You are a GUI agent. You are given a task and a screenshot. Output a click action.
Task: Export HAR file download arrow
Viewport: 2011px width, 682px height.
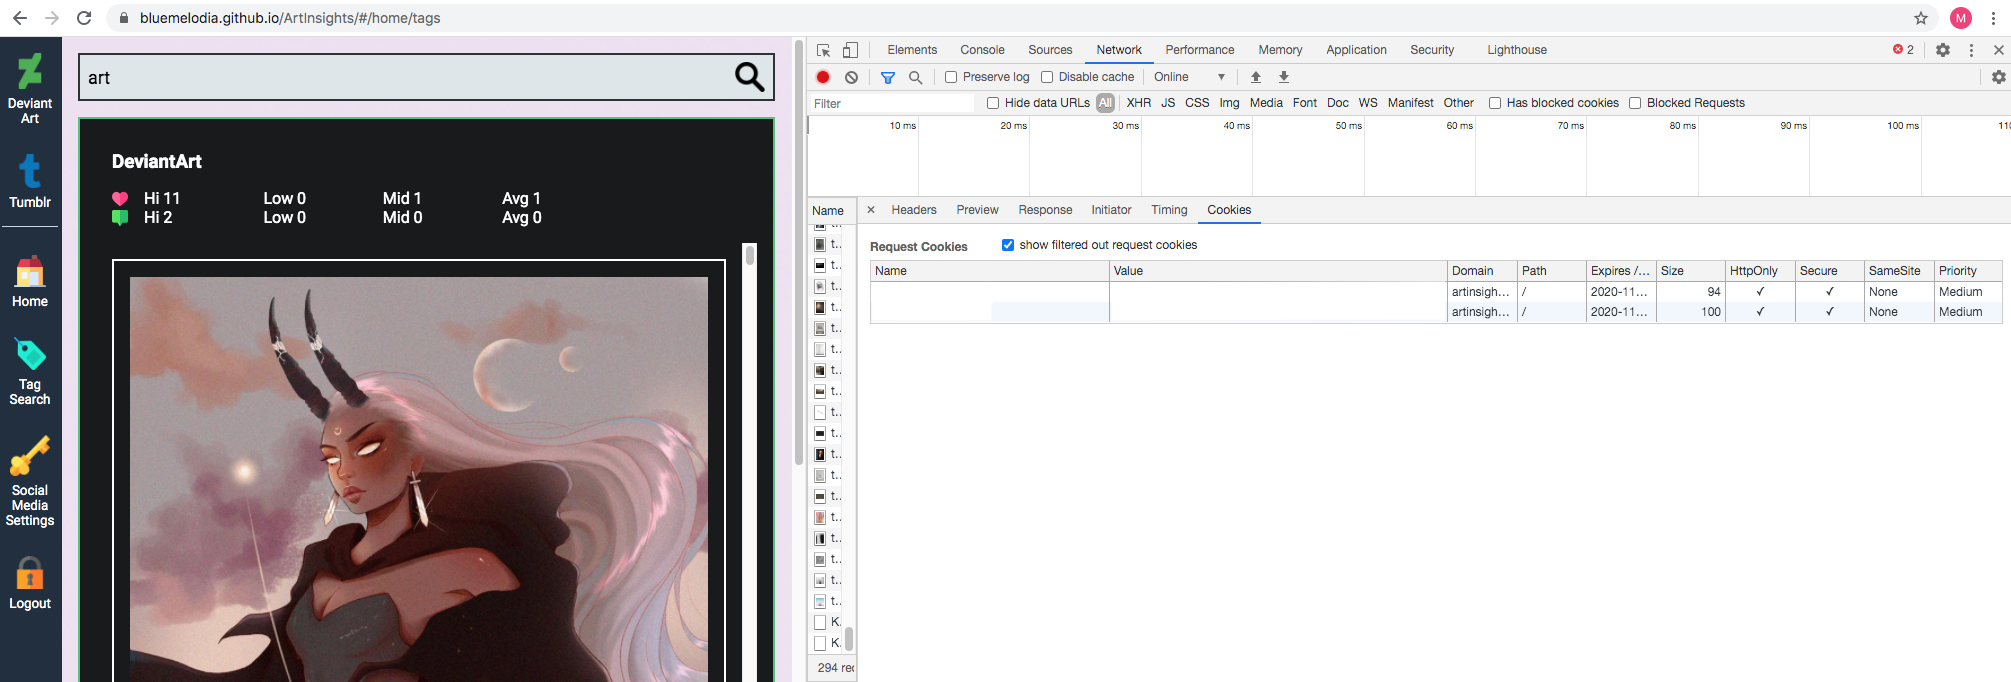coord(1284,77)
